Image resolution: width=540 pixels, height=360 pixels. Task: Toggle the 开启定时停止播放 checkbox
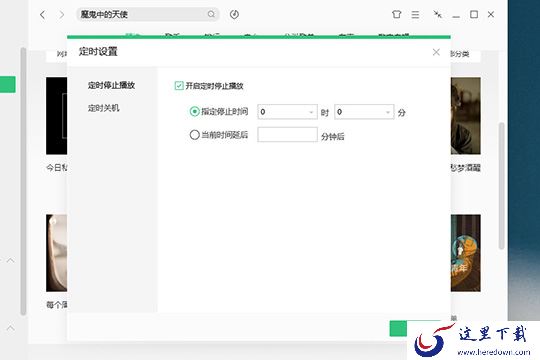[x=179, y=85]
